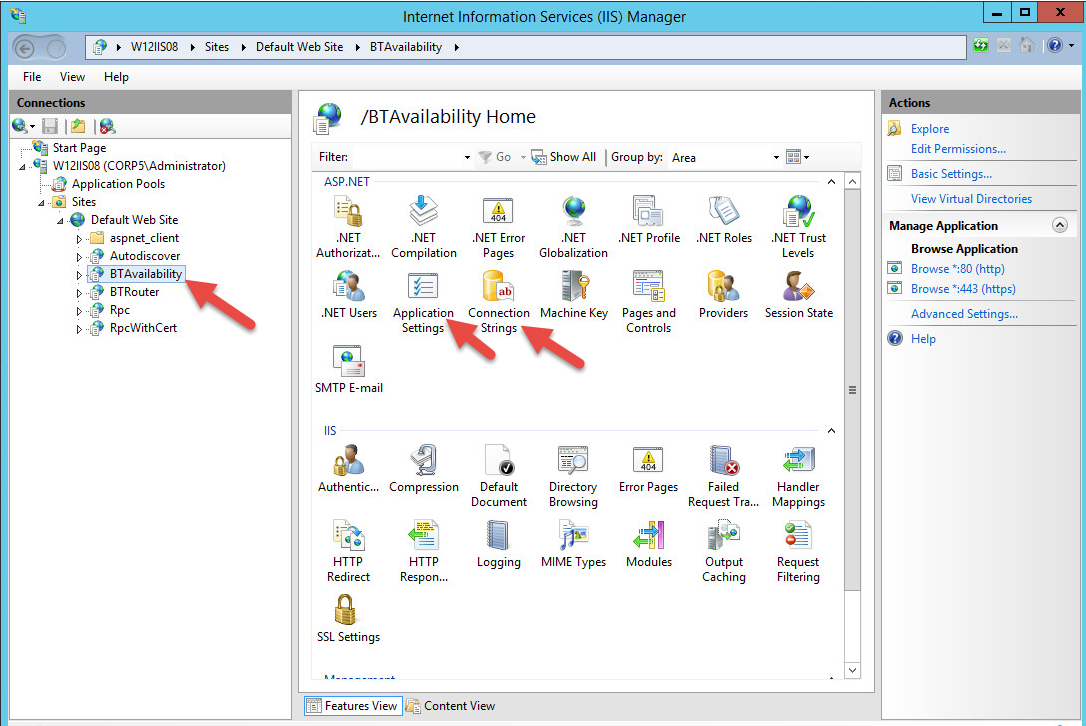The width and height of the screenshot is (1086, 726).
Task: Click the Save icon in Connections toolbar
Action: tap(50, 126)
